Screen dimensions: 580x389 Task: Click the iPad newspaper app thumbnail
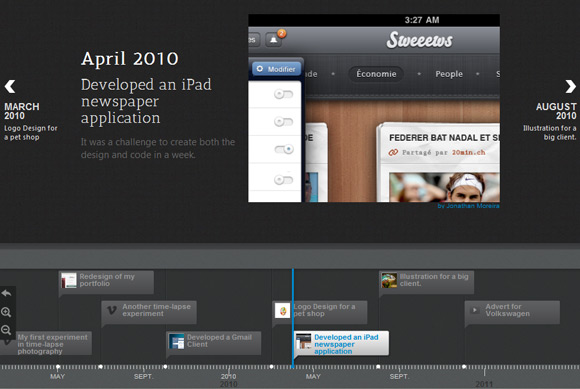304,341
